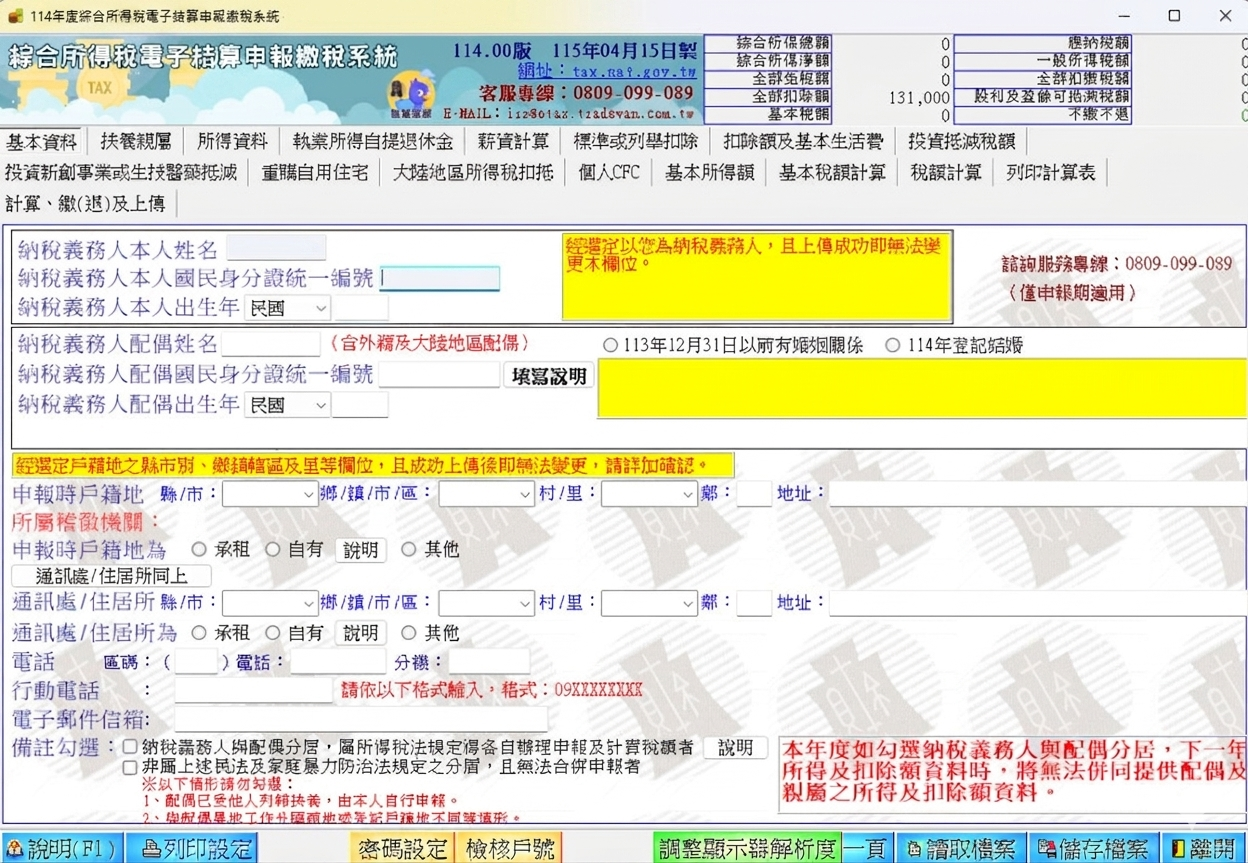
Task: Open 通訊處/住居所 鄉/鎮/市/區 dropdown
Action: coord(486,604)
